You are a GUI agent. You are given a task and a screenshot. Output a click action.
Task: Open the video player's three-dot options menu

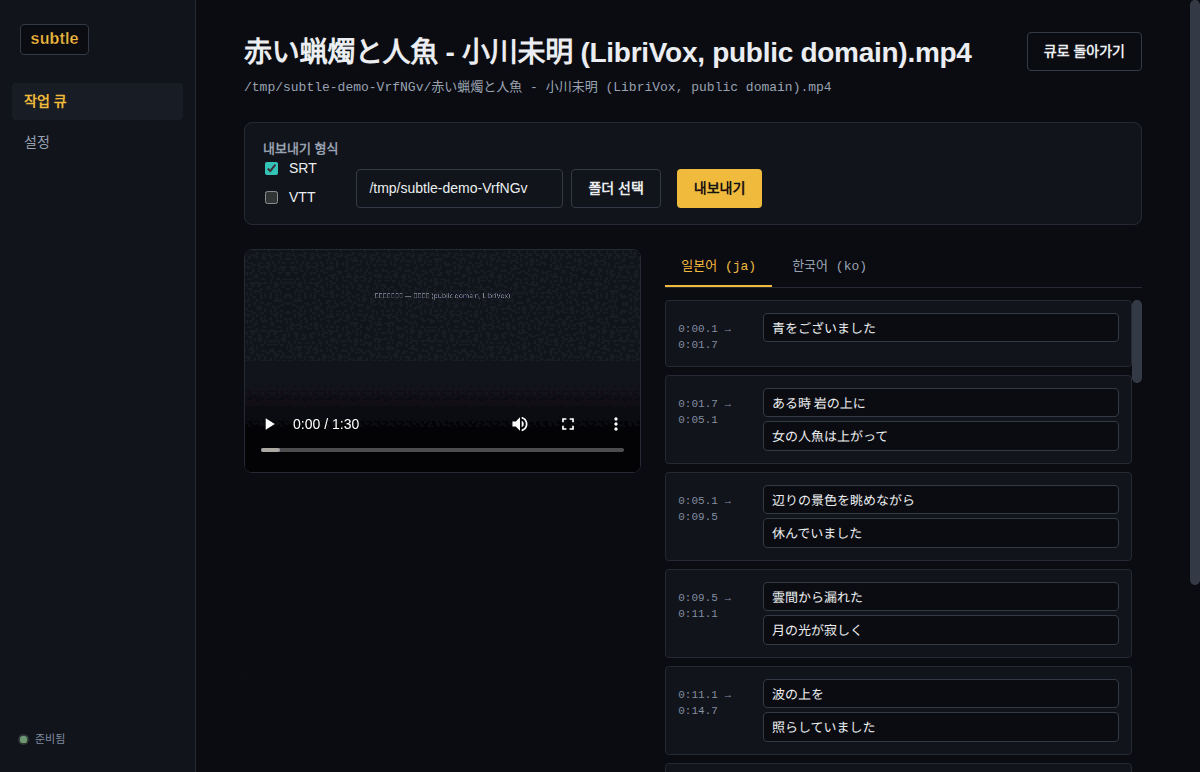[x=616, y=424]
